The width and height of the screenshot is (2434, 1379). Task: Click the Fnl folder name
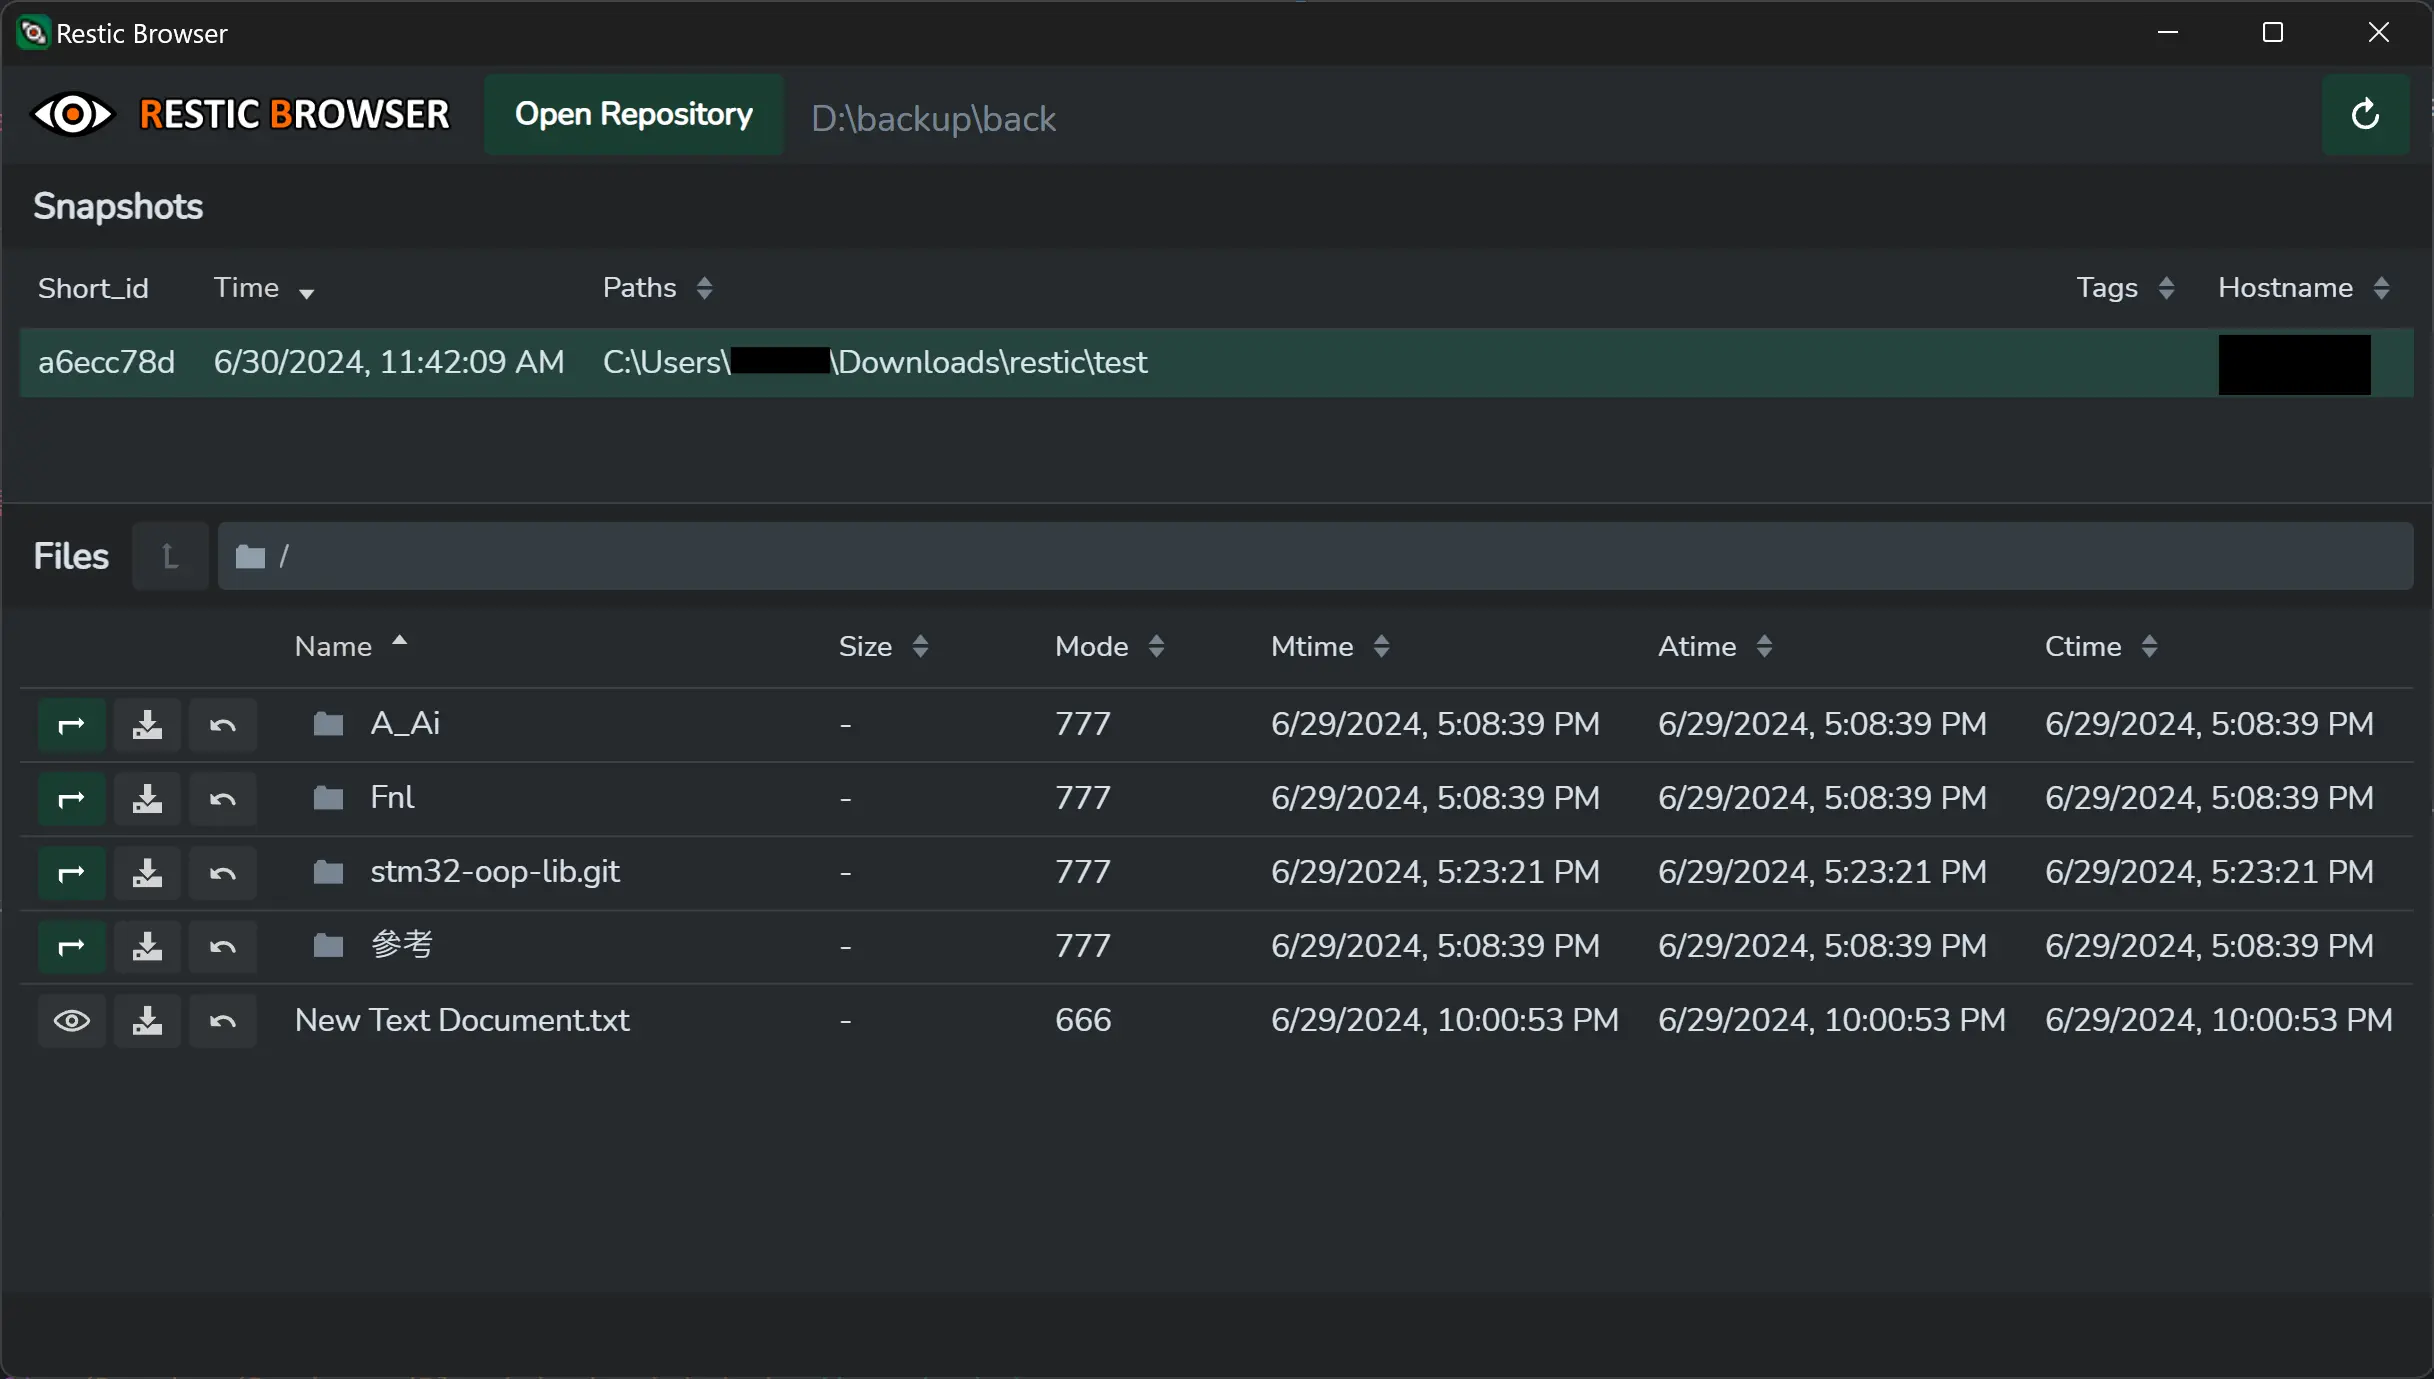pyautogui.click(x=392, y=797)
